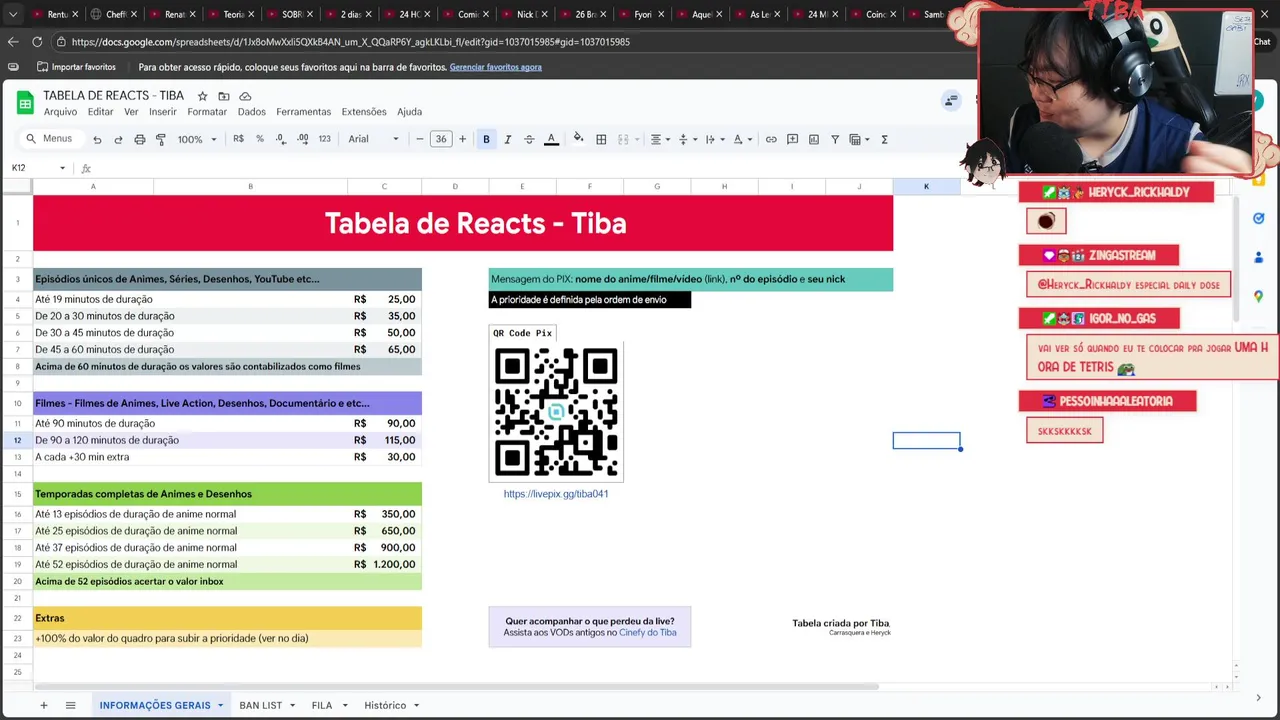The height and width of the screenshot is (720, 1280).
Task: Open the text color picker
Action: 551,139
